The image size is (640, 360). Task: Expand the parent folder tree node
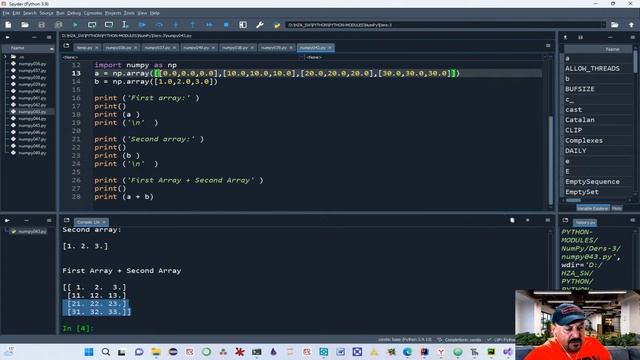click(x=5, y=57)
